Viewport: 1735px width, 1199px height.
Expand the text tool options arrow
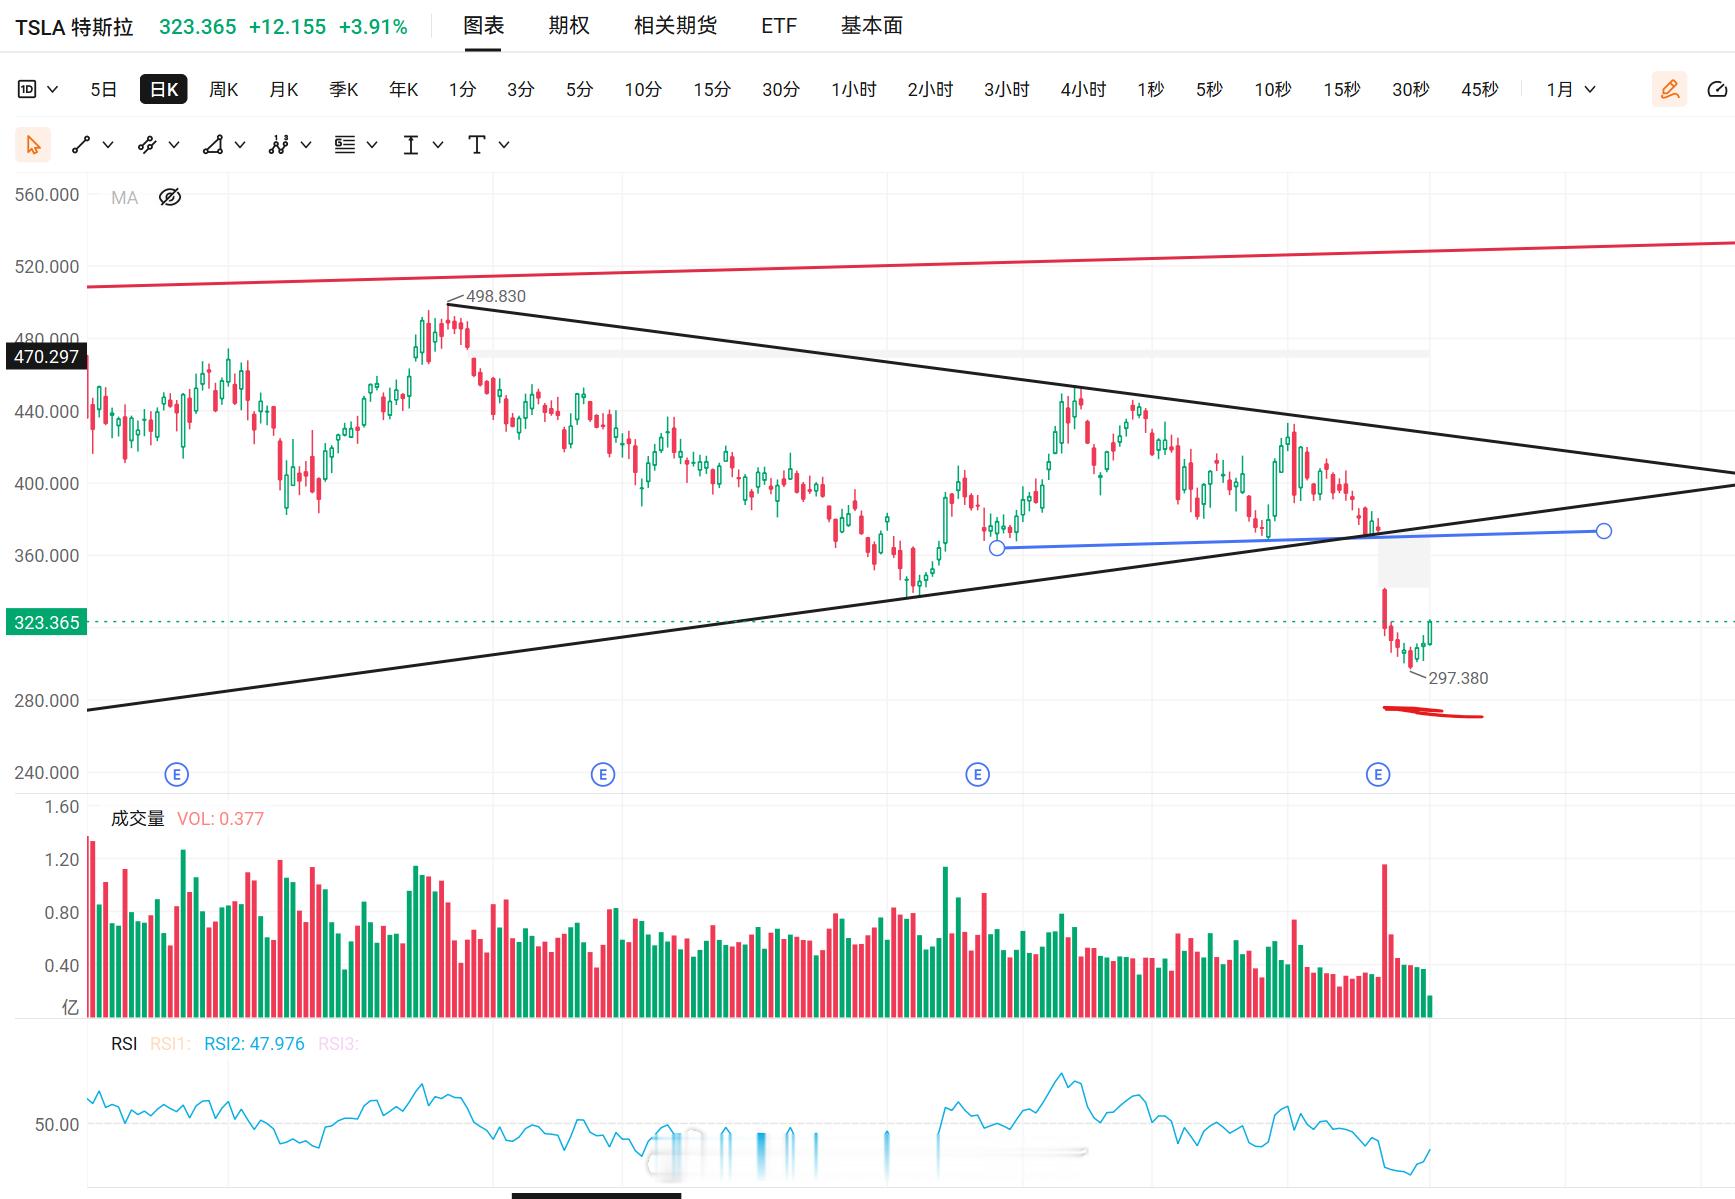504,145
